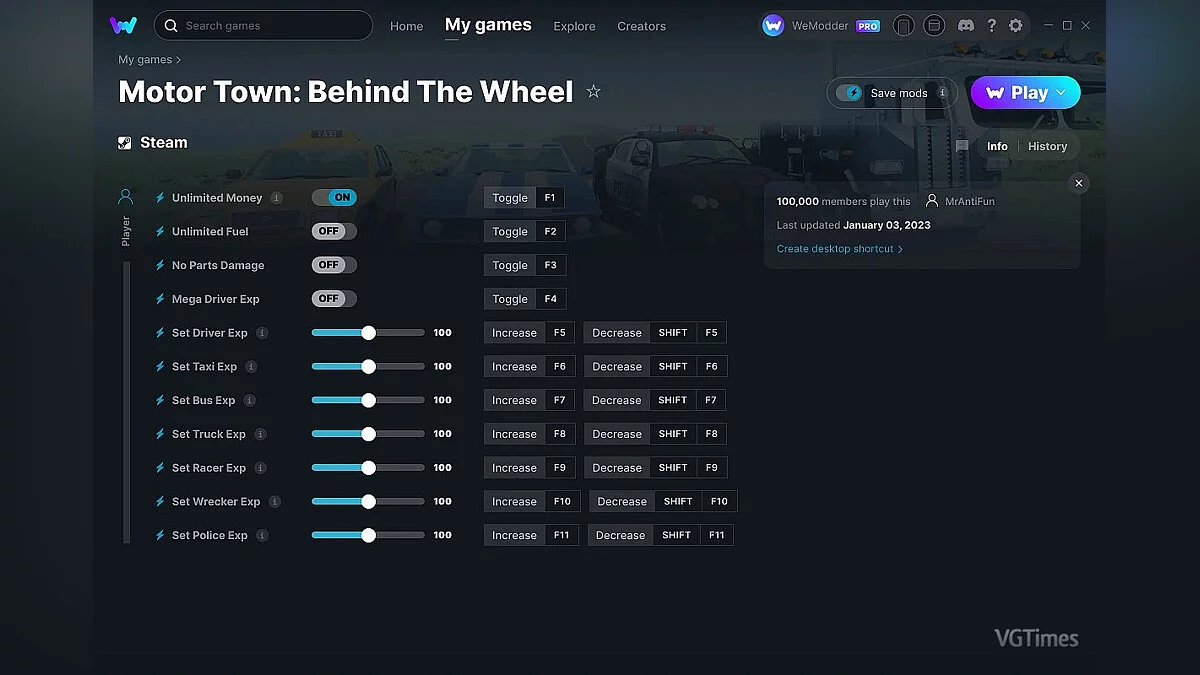Screen dimensions: 1200x675
Task: Click the help question mark icon
Action: [991, 25]
